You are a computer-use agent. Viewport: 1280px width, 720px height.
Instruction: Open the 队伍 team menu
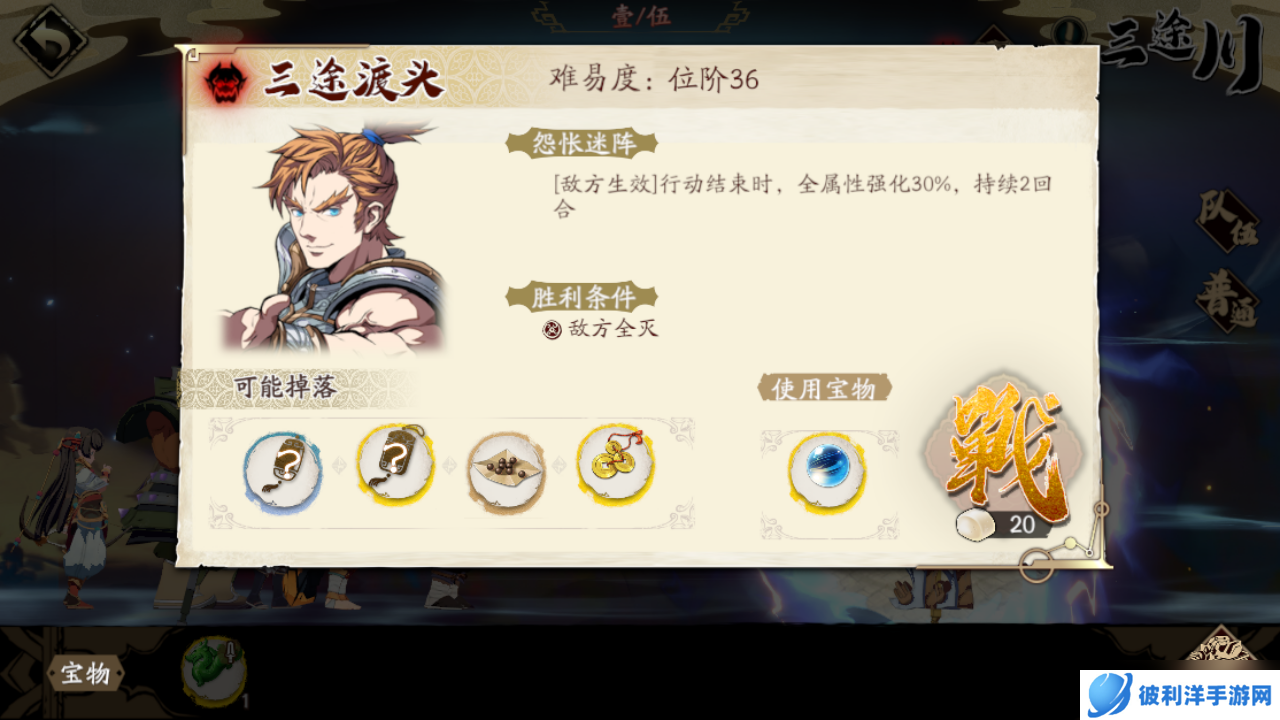point(1228,220)
